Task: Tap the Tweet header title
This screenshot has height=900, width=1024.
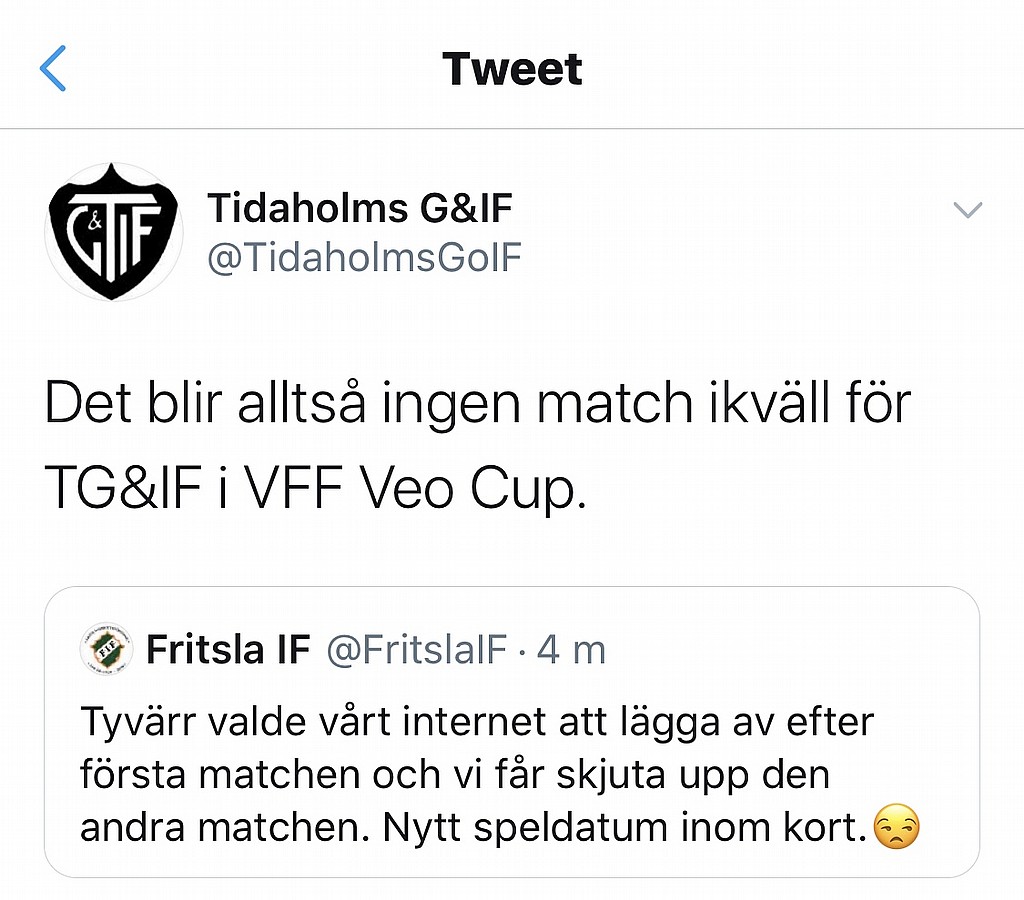Action: (512, 69)
